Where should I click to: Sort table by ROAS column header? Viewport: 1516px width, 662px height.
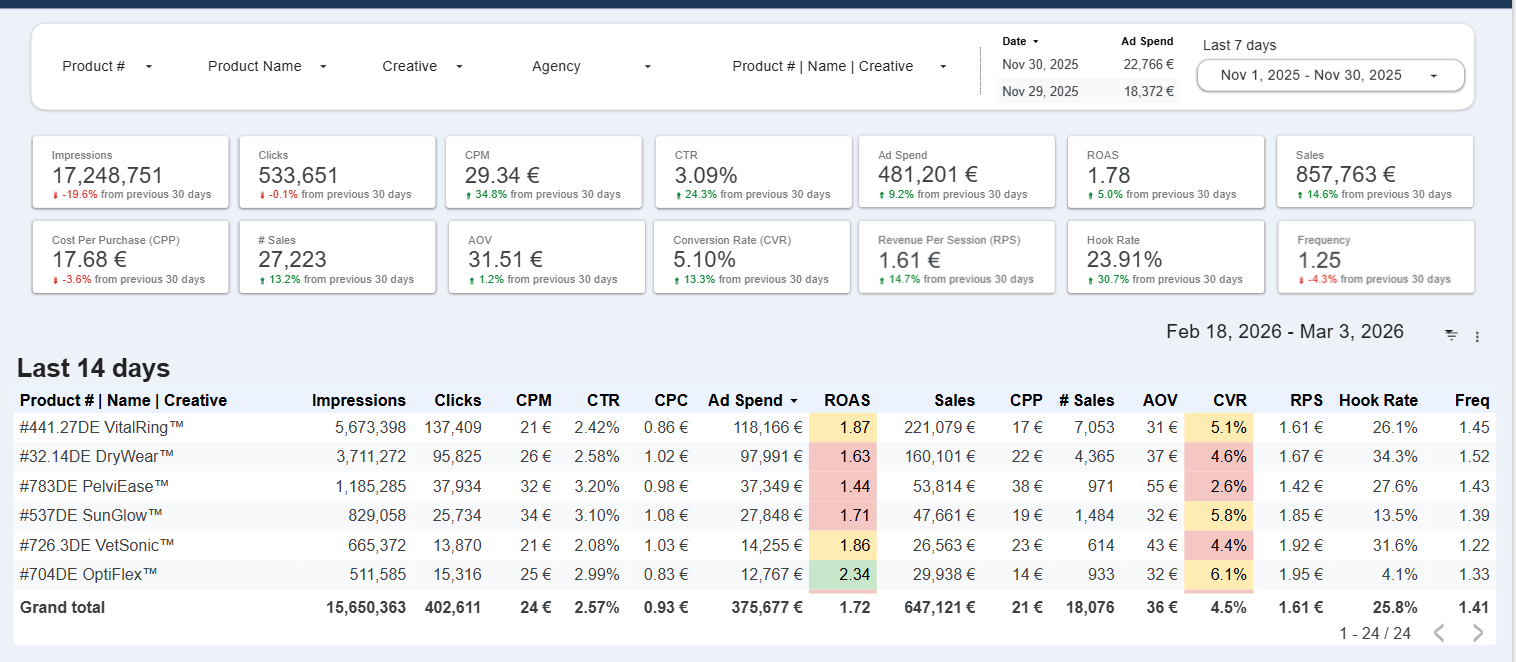tap(846, 400)
